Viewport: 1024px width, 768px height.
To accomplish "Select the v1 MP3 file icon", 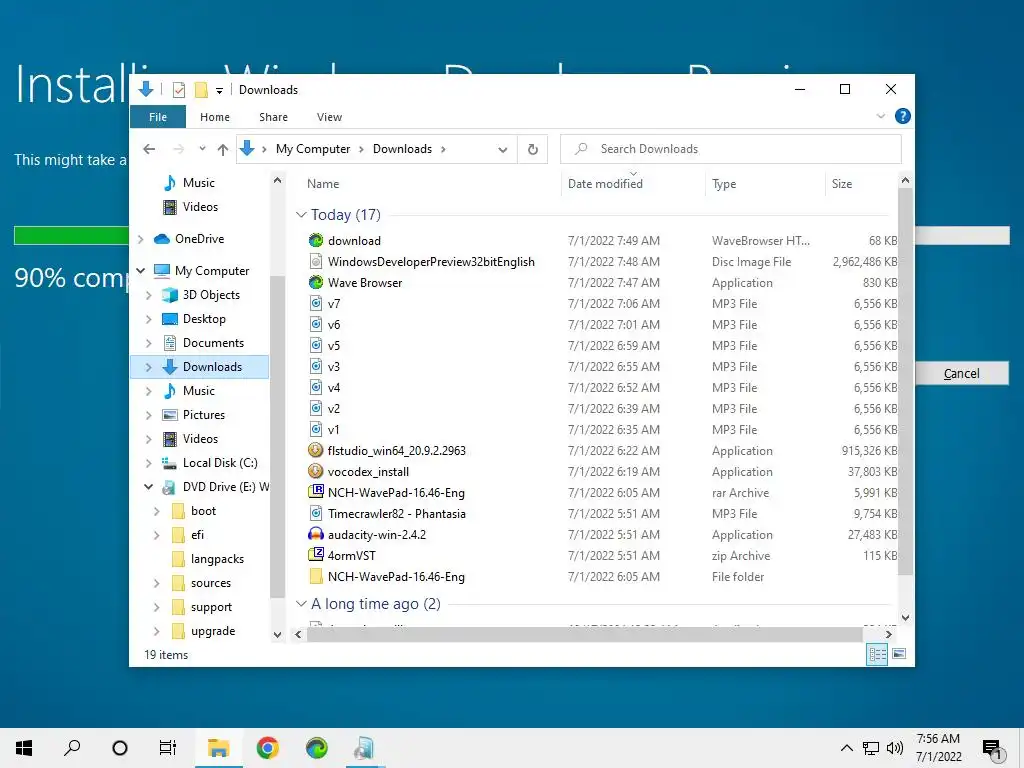I will pos(315,429).
